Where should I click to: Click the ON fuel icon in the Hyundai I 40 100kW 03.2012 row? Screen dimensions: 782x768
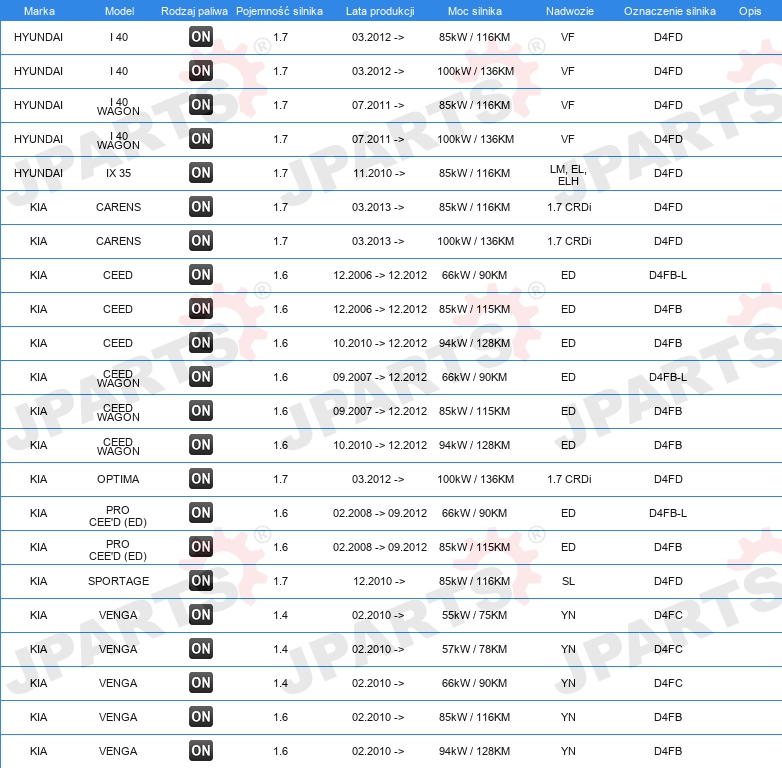(x=201, y=70)
